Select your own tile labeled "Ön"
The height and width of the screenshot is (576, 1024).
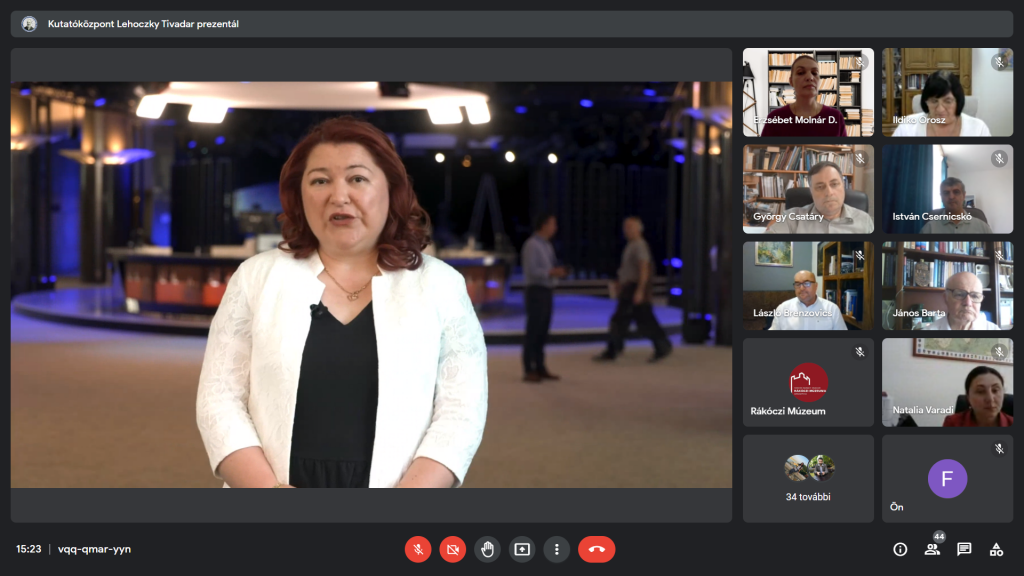tap(947, 478)
